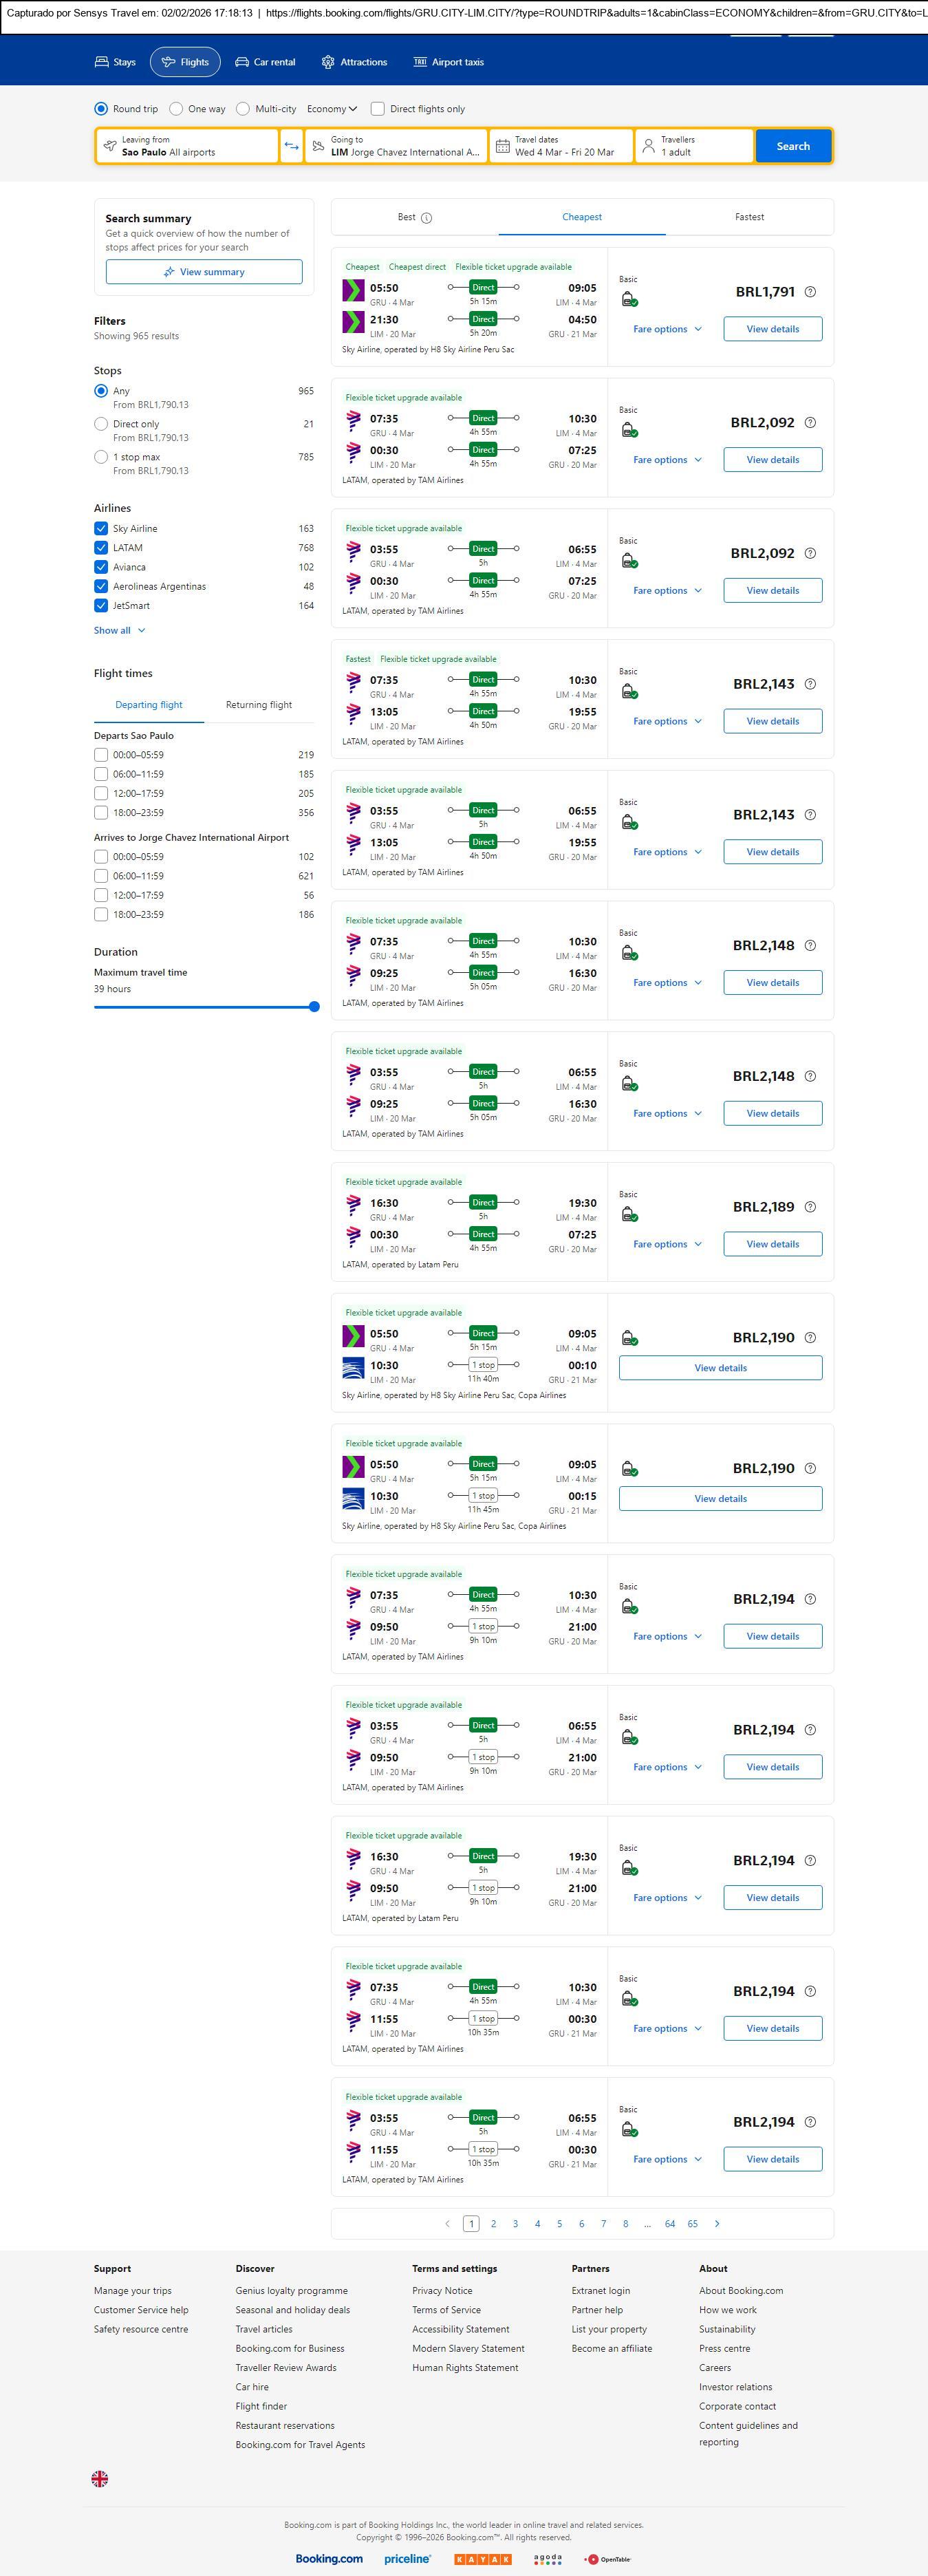Switch to the Returning flight tab
This screenshot has width=928, height=2576.
pos(259,705)
